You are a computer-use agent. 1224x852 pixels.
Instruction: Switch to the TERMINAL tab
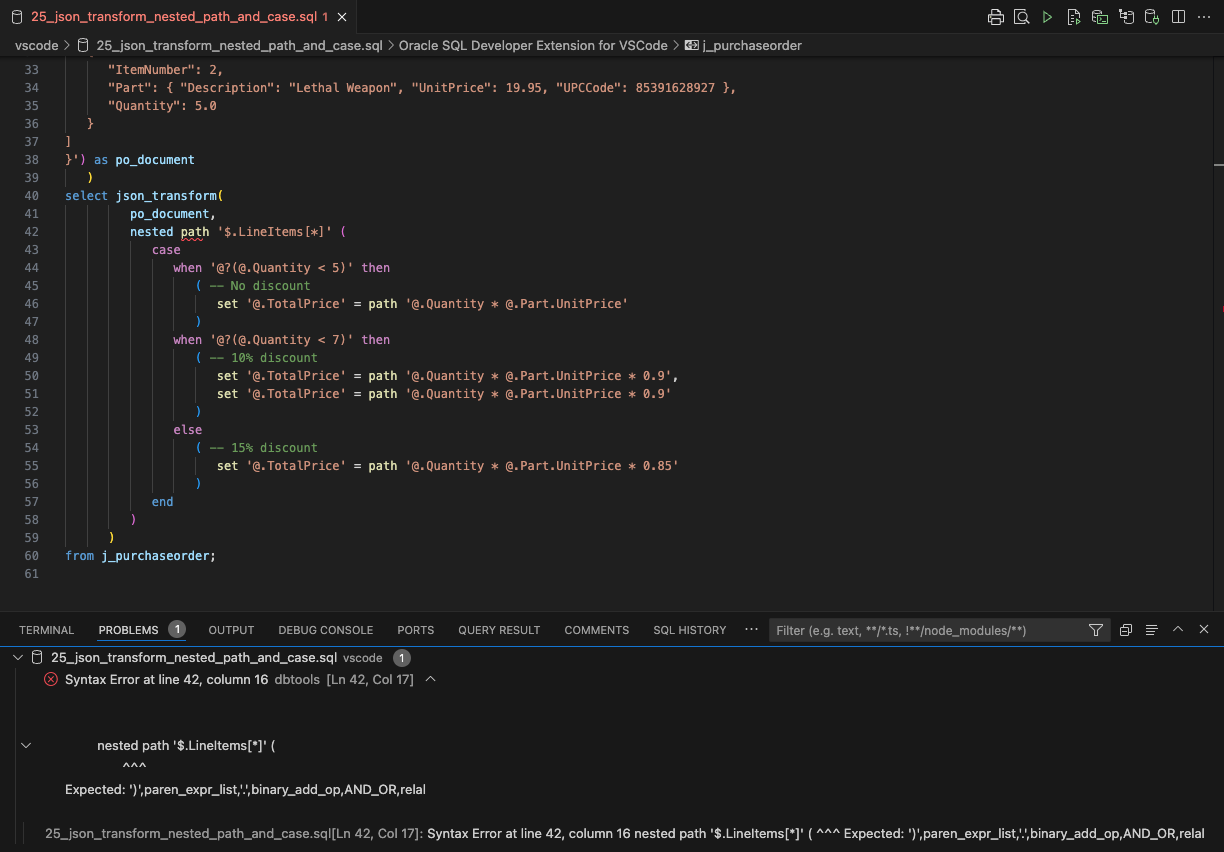click(x=47, y=630)
